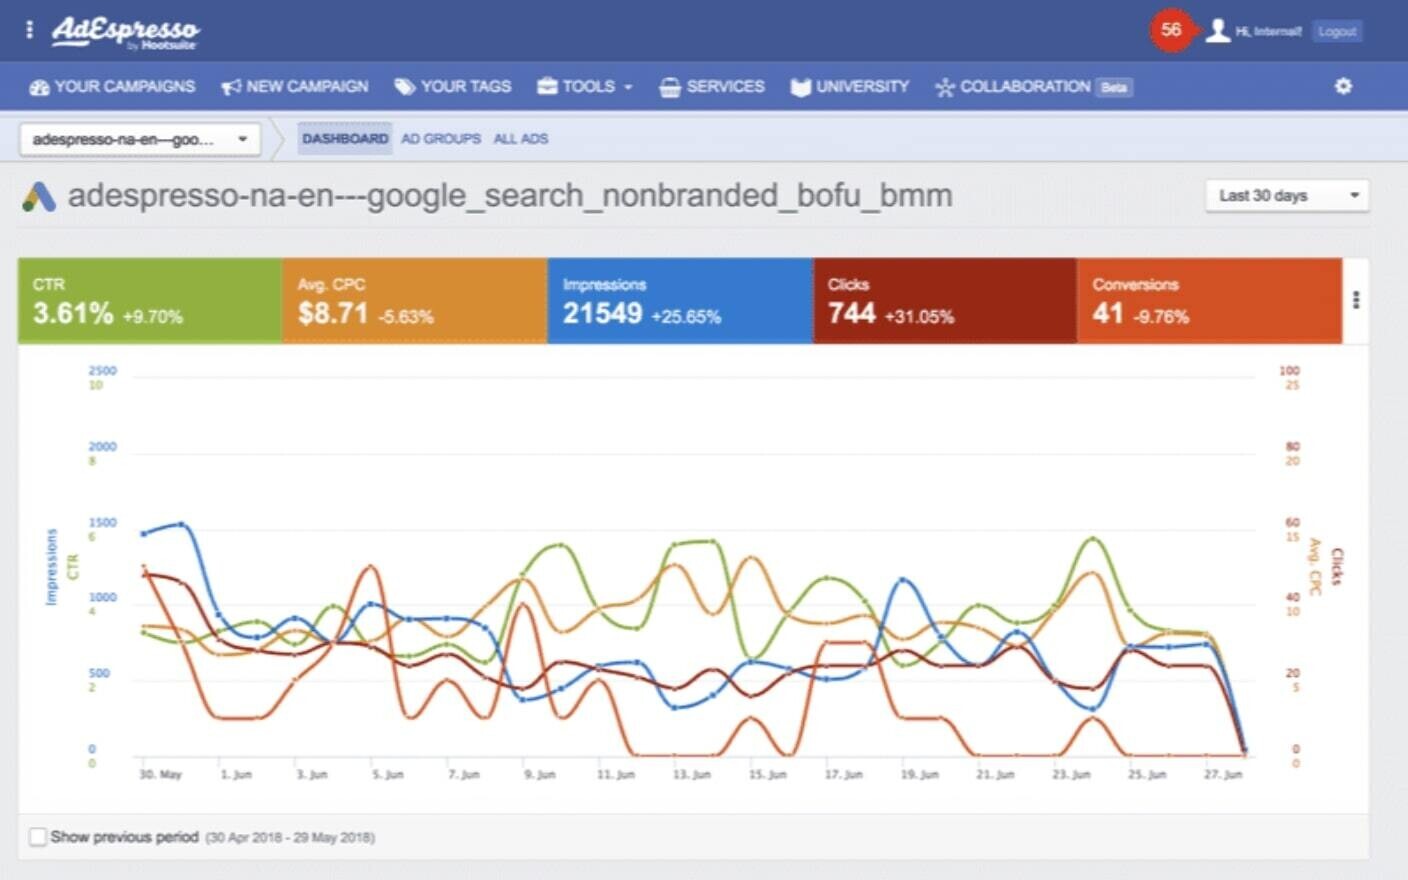View Your Tags
Screen dimensions: 1408x880
[453, 87]
